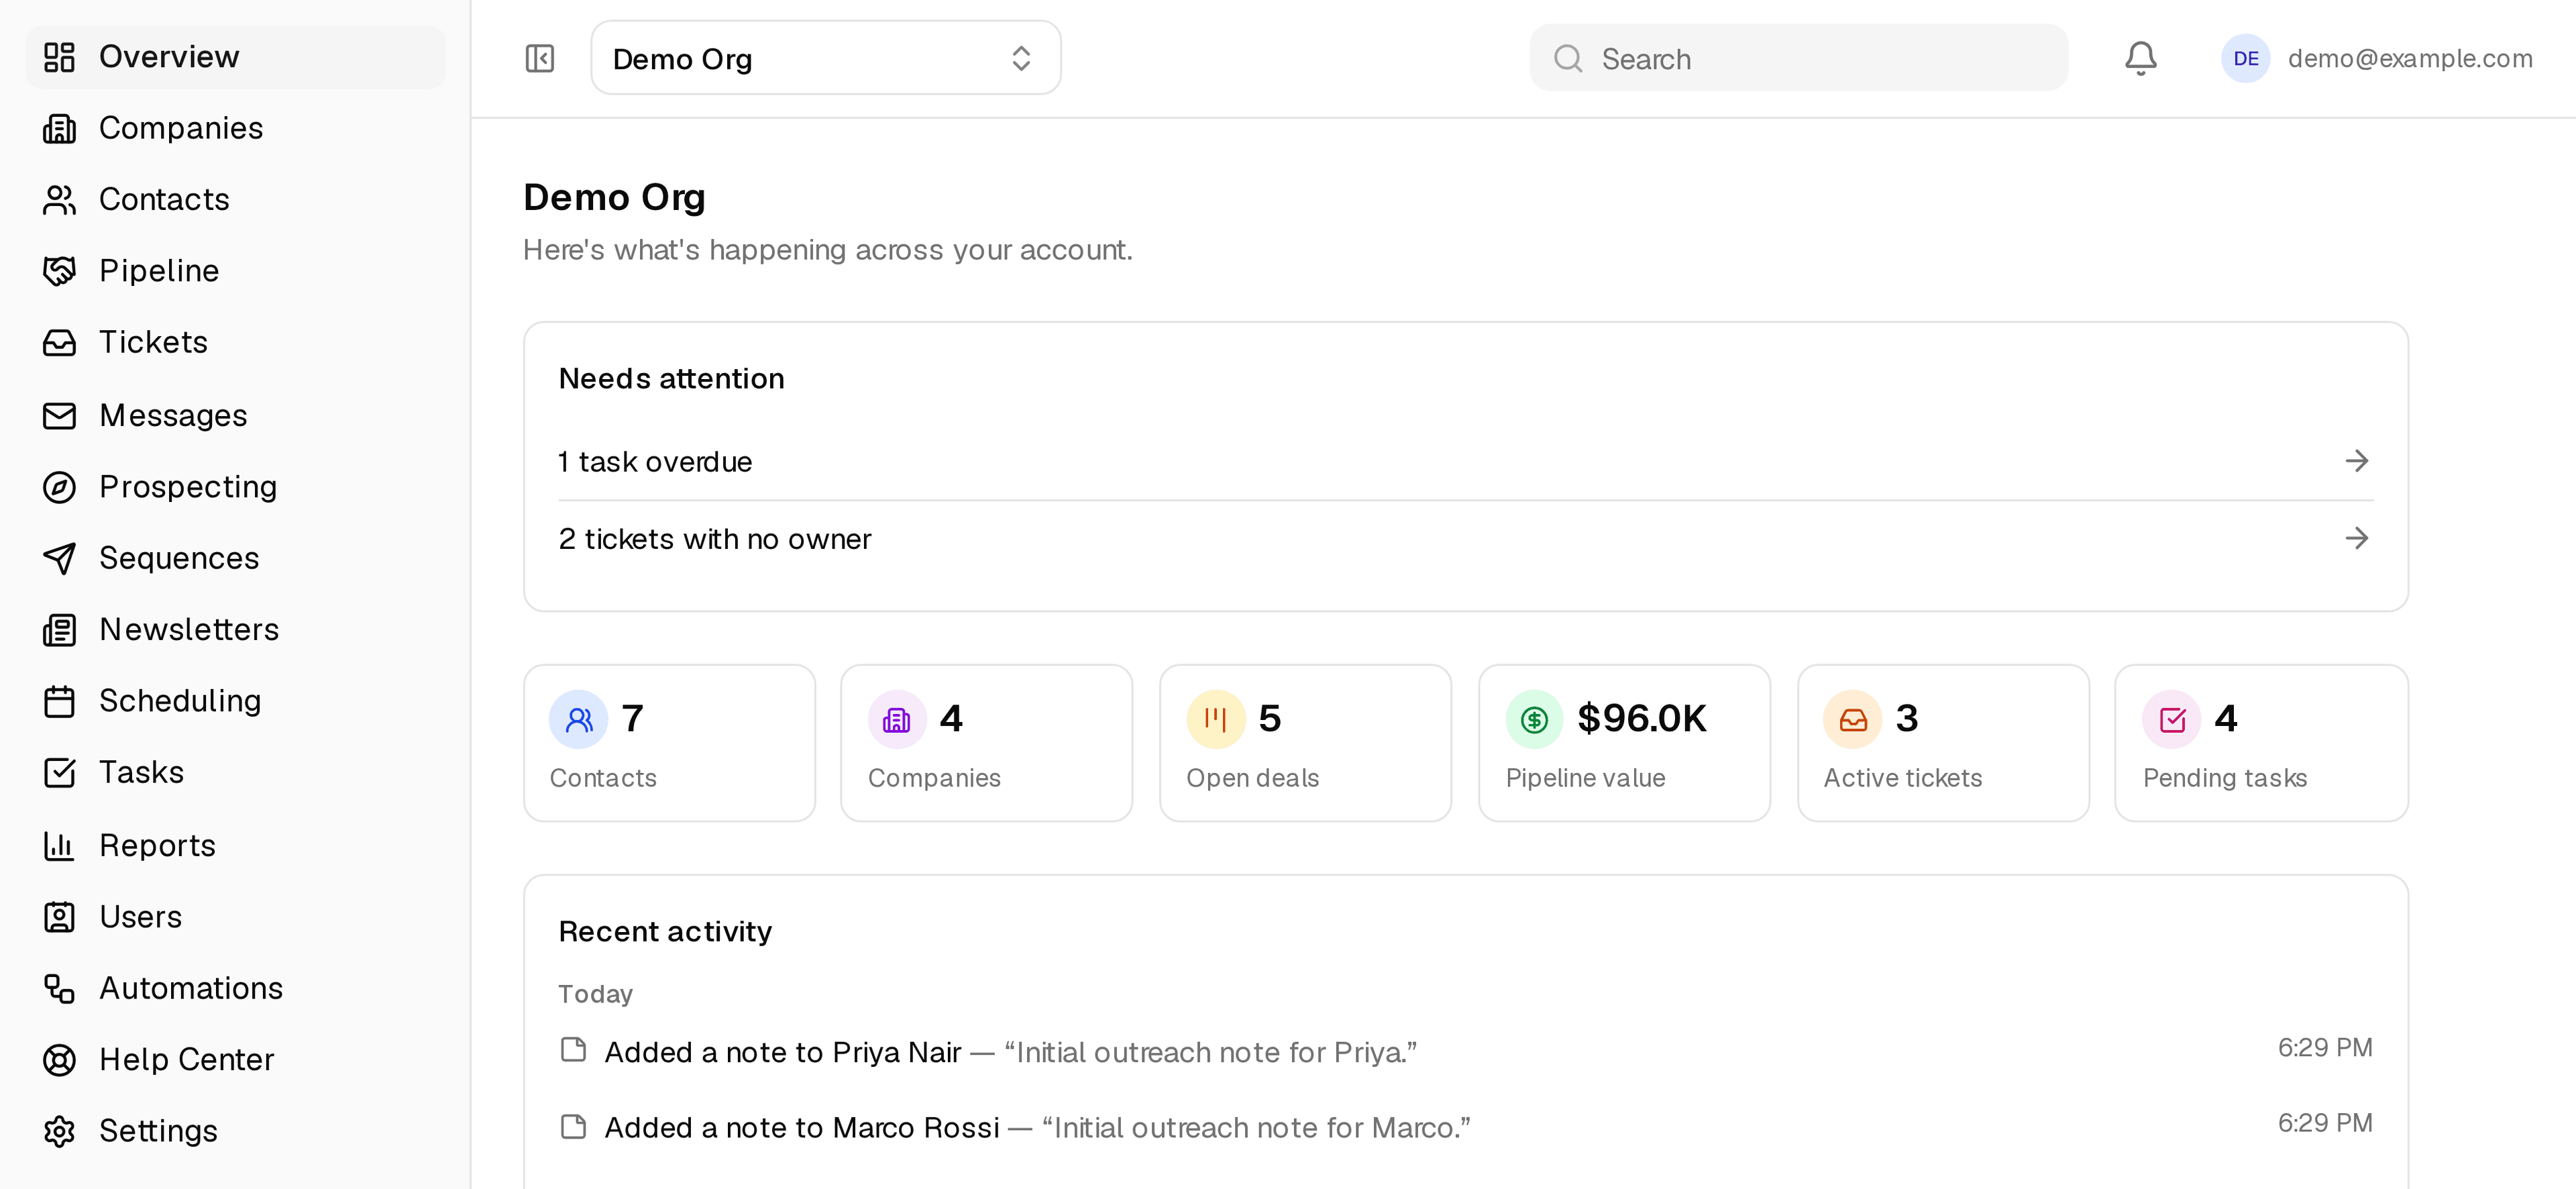Click arrow on '2 tickets with no owner' row
The image size is (2576, 1189).
[2356, 538]
